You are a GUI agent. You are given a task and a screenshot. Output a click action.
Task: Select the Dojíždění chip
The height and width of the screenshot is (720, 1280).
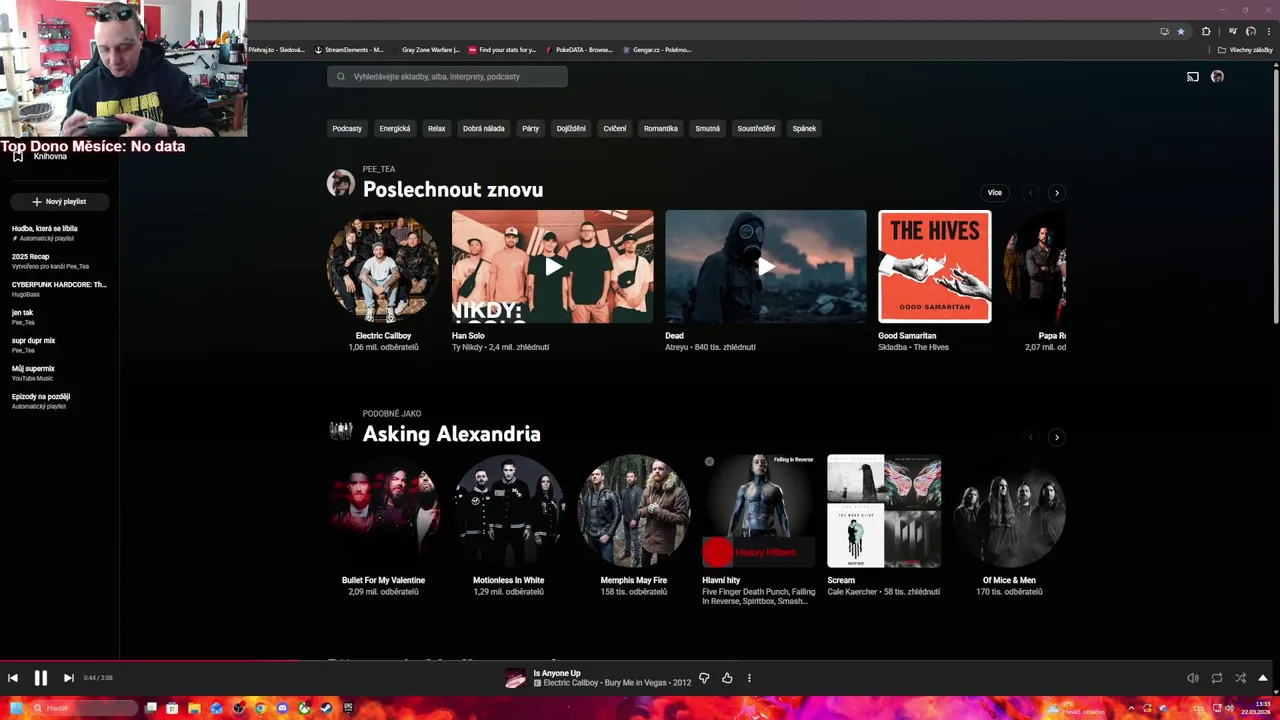coord(571,129)
